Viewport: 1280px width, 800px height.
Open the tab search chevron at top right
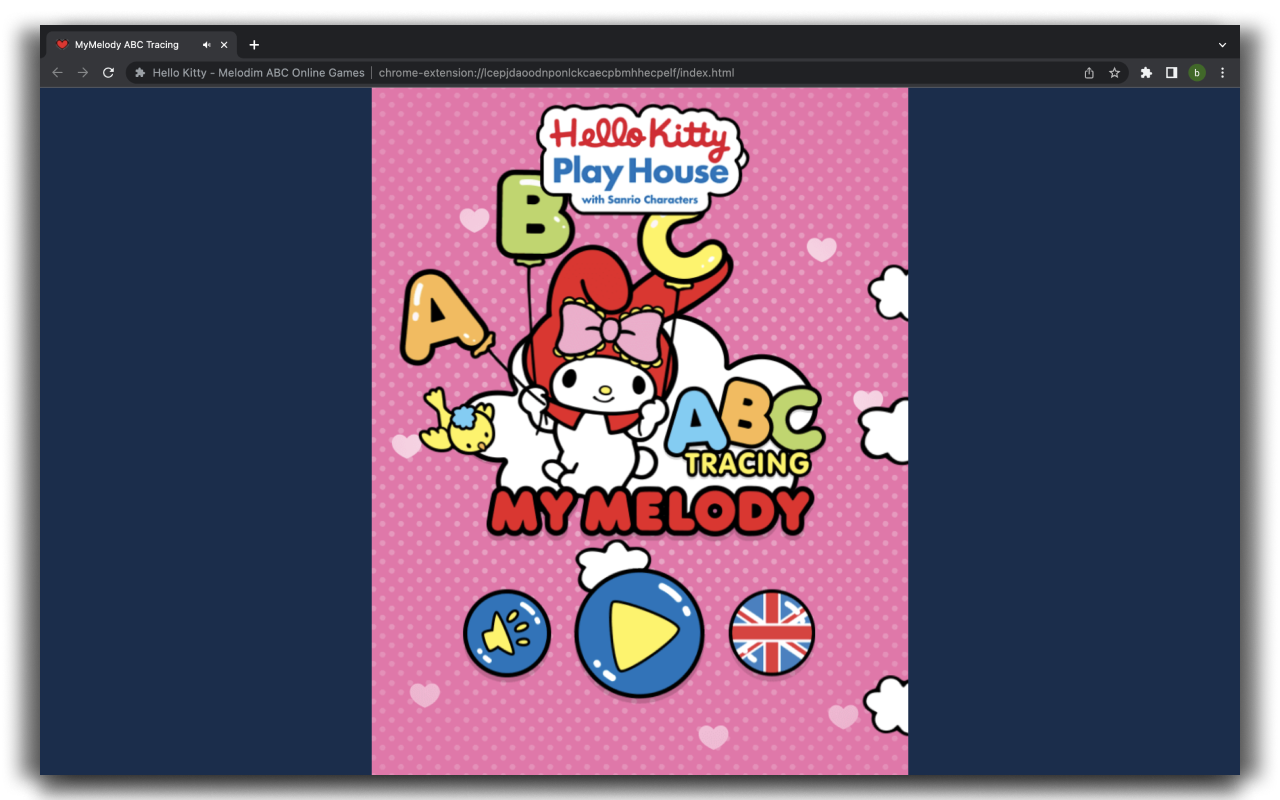(1222, 44)
